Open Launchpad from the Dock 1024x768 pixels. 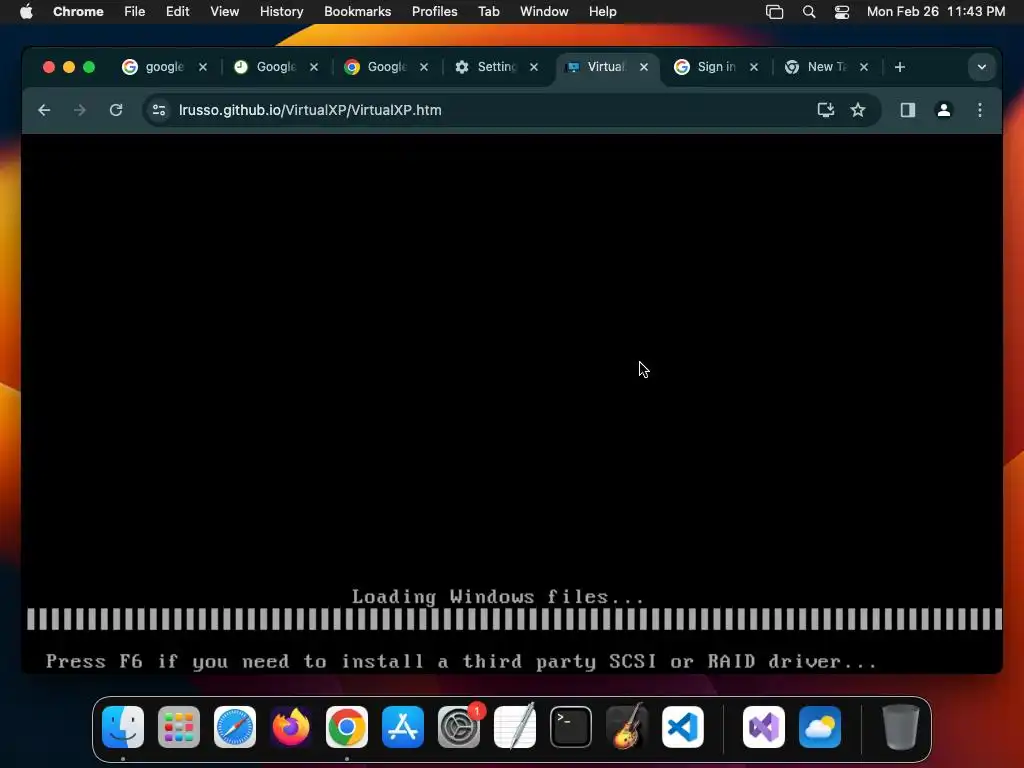click(x=179, y=727)
